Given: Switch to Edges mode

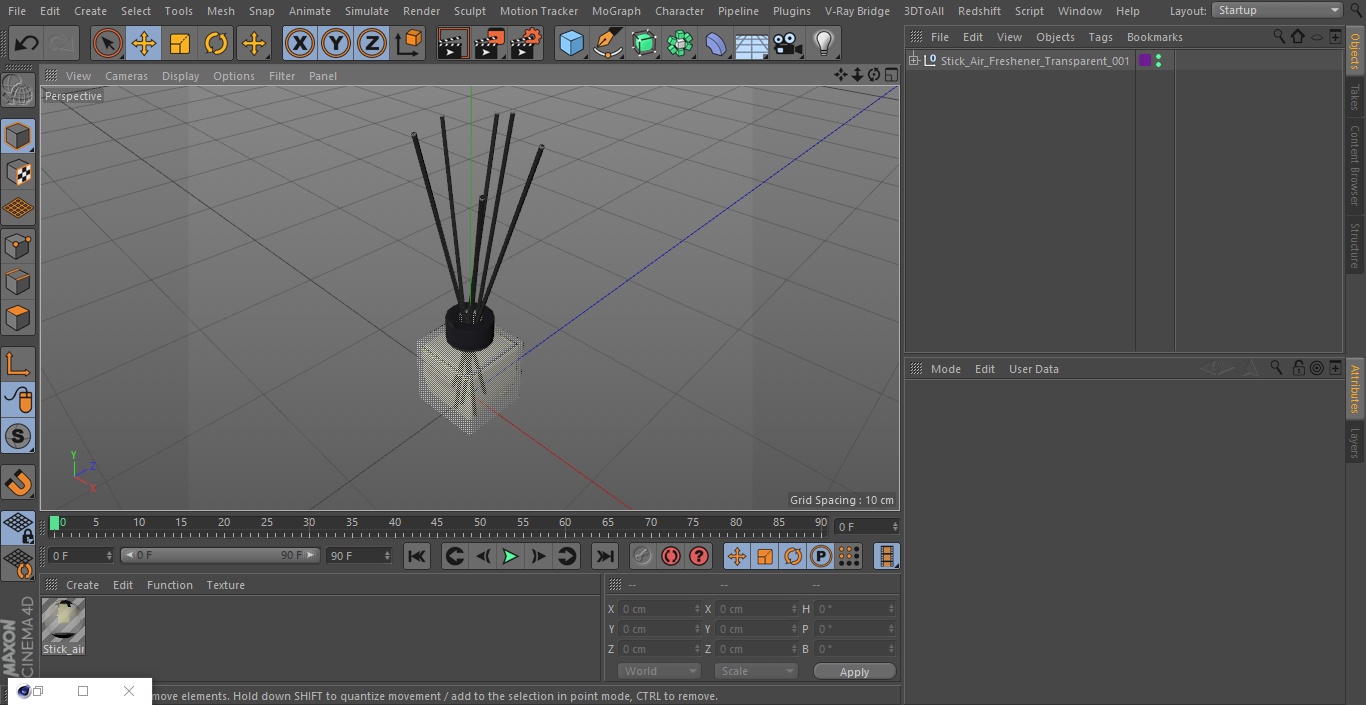Looking at the screenshot, I should (18, 282).
